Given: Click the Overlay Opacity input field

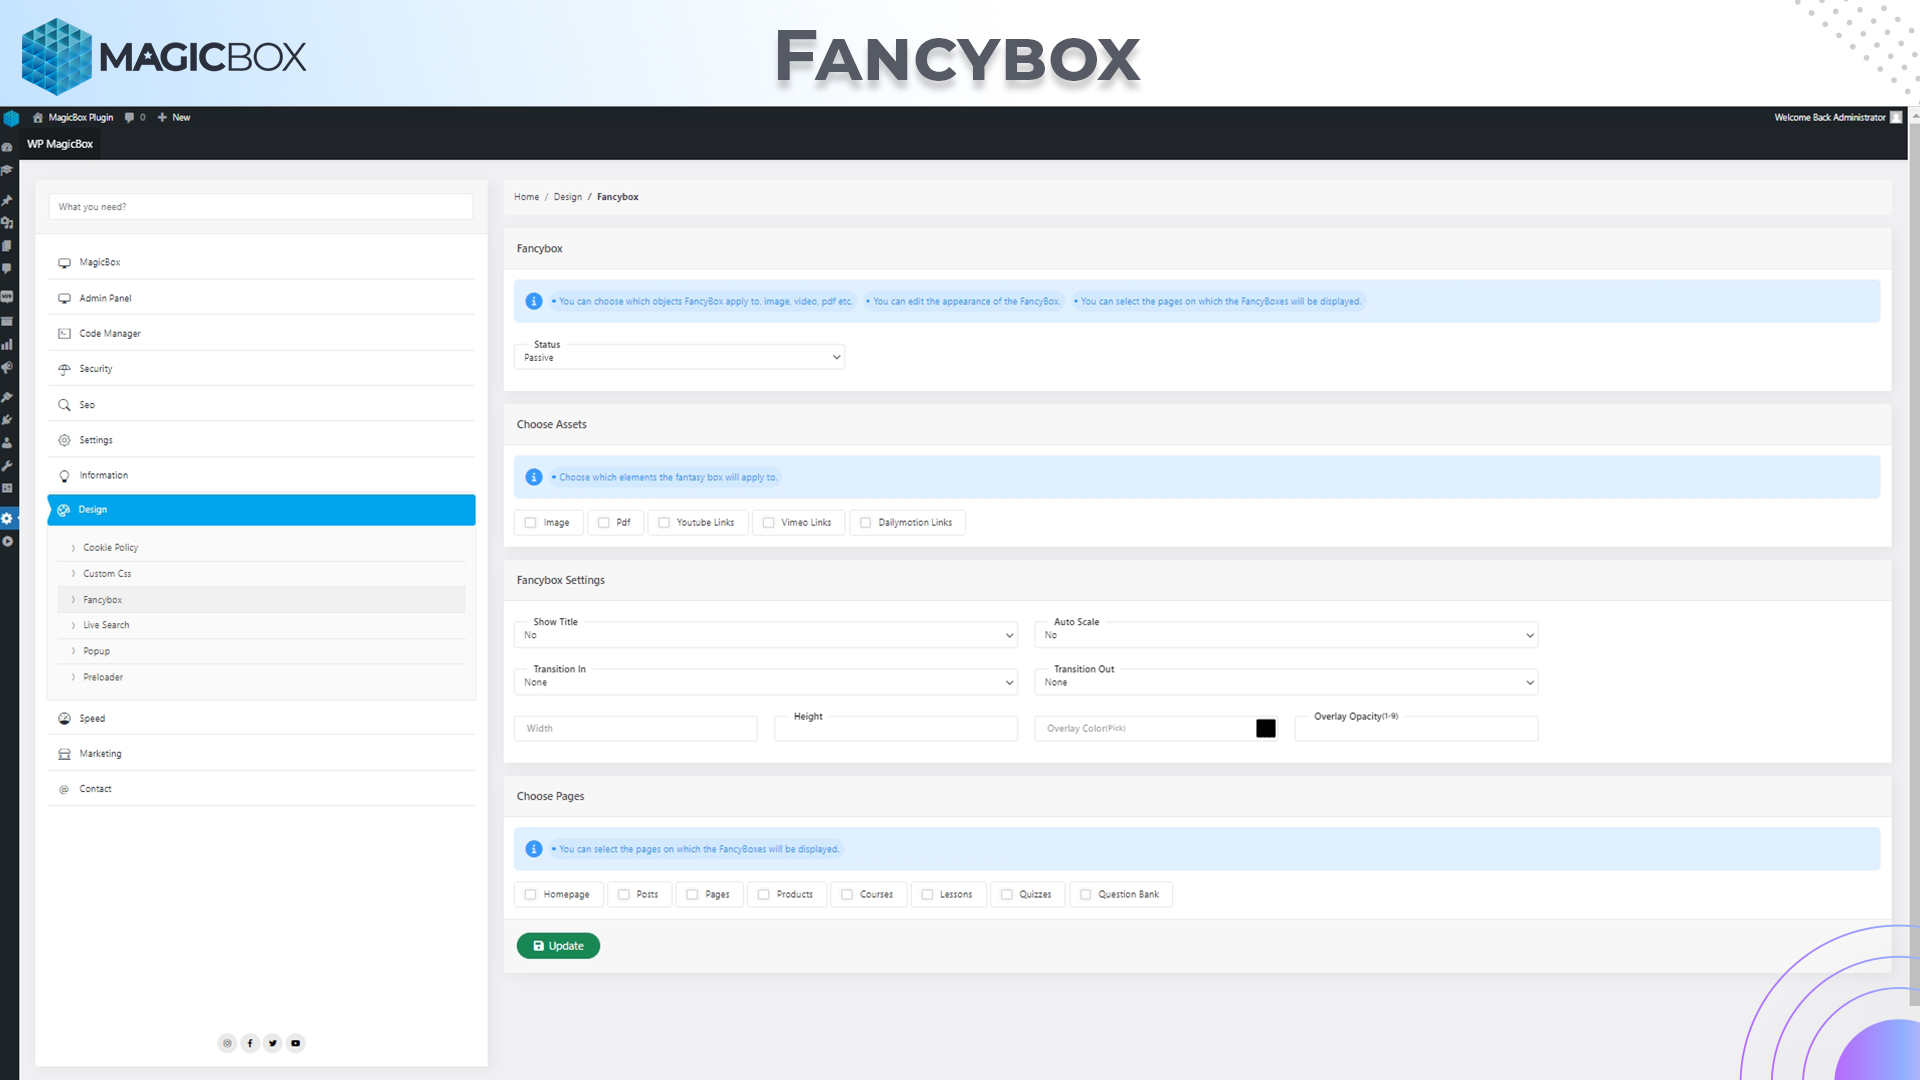Looking at the screenshot, I should 1416,729.
